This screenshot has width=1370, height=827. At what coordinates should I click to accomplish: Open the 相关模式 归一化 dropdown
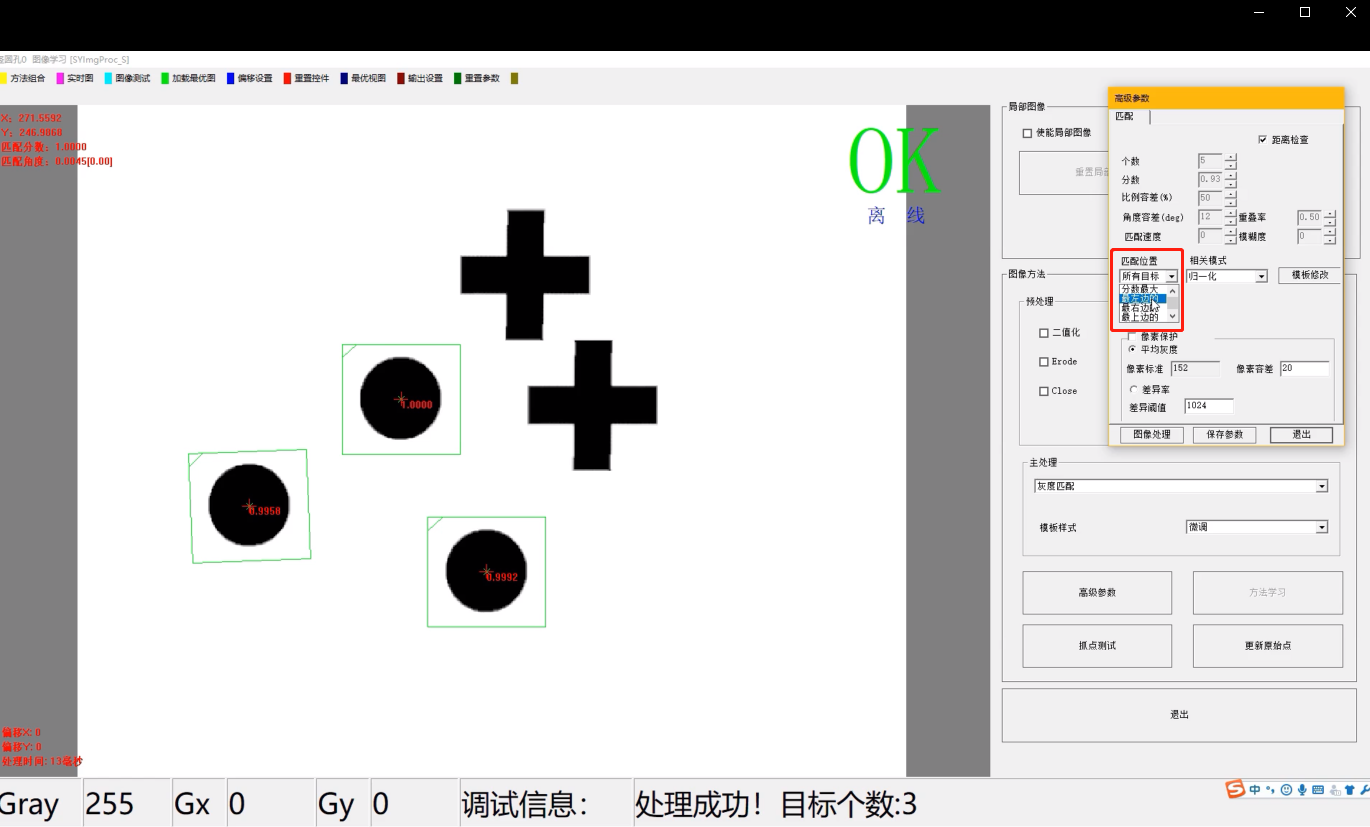point(1226,276)
